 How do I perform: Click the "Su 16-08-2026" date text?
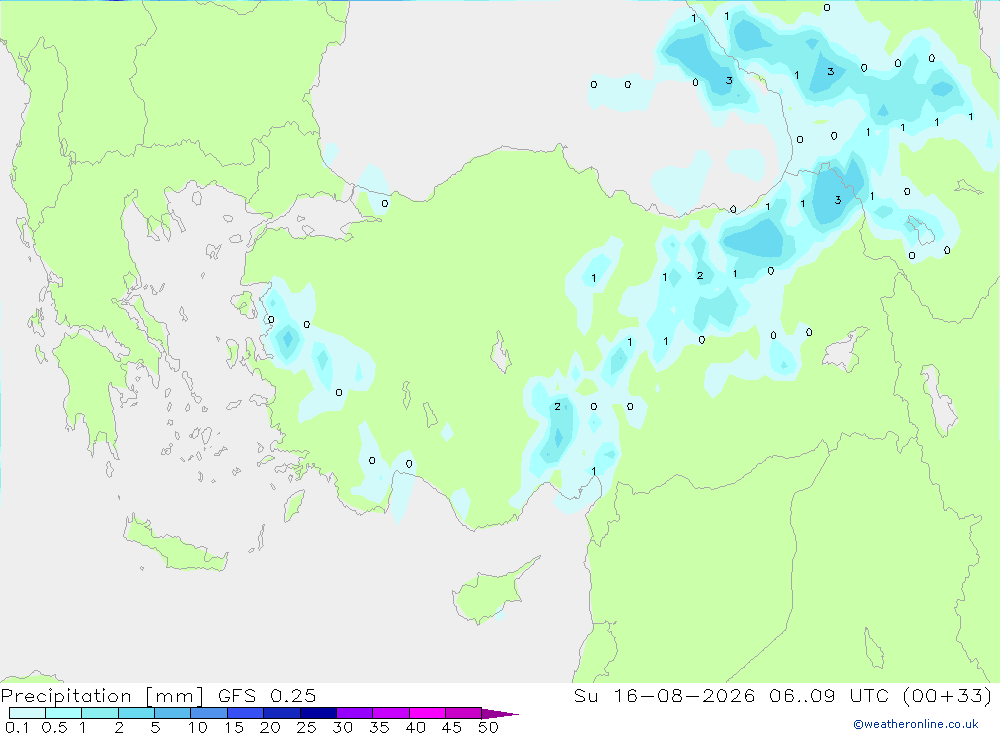664,695
